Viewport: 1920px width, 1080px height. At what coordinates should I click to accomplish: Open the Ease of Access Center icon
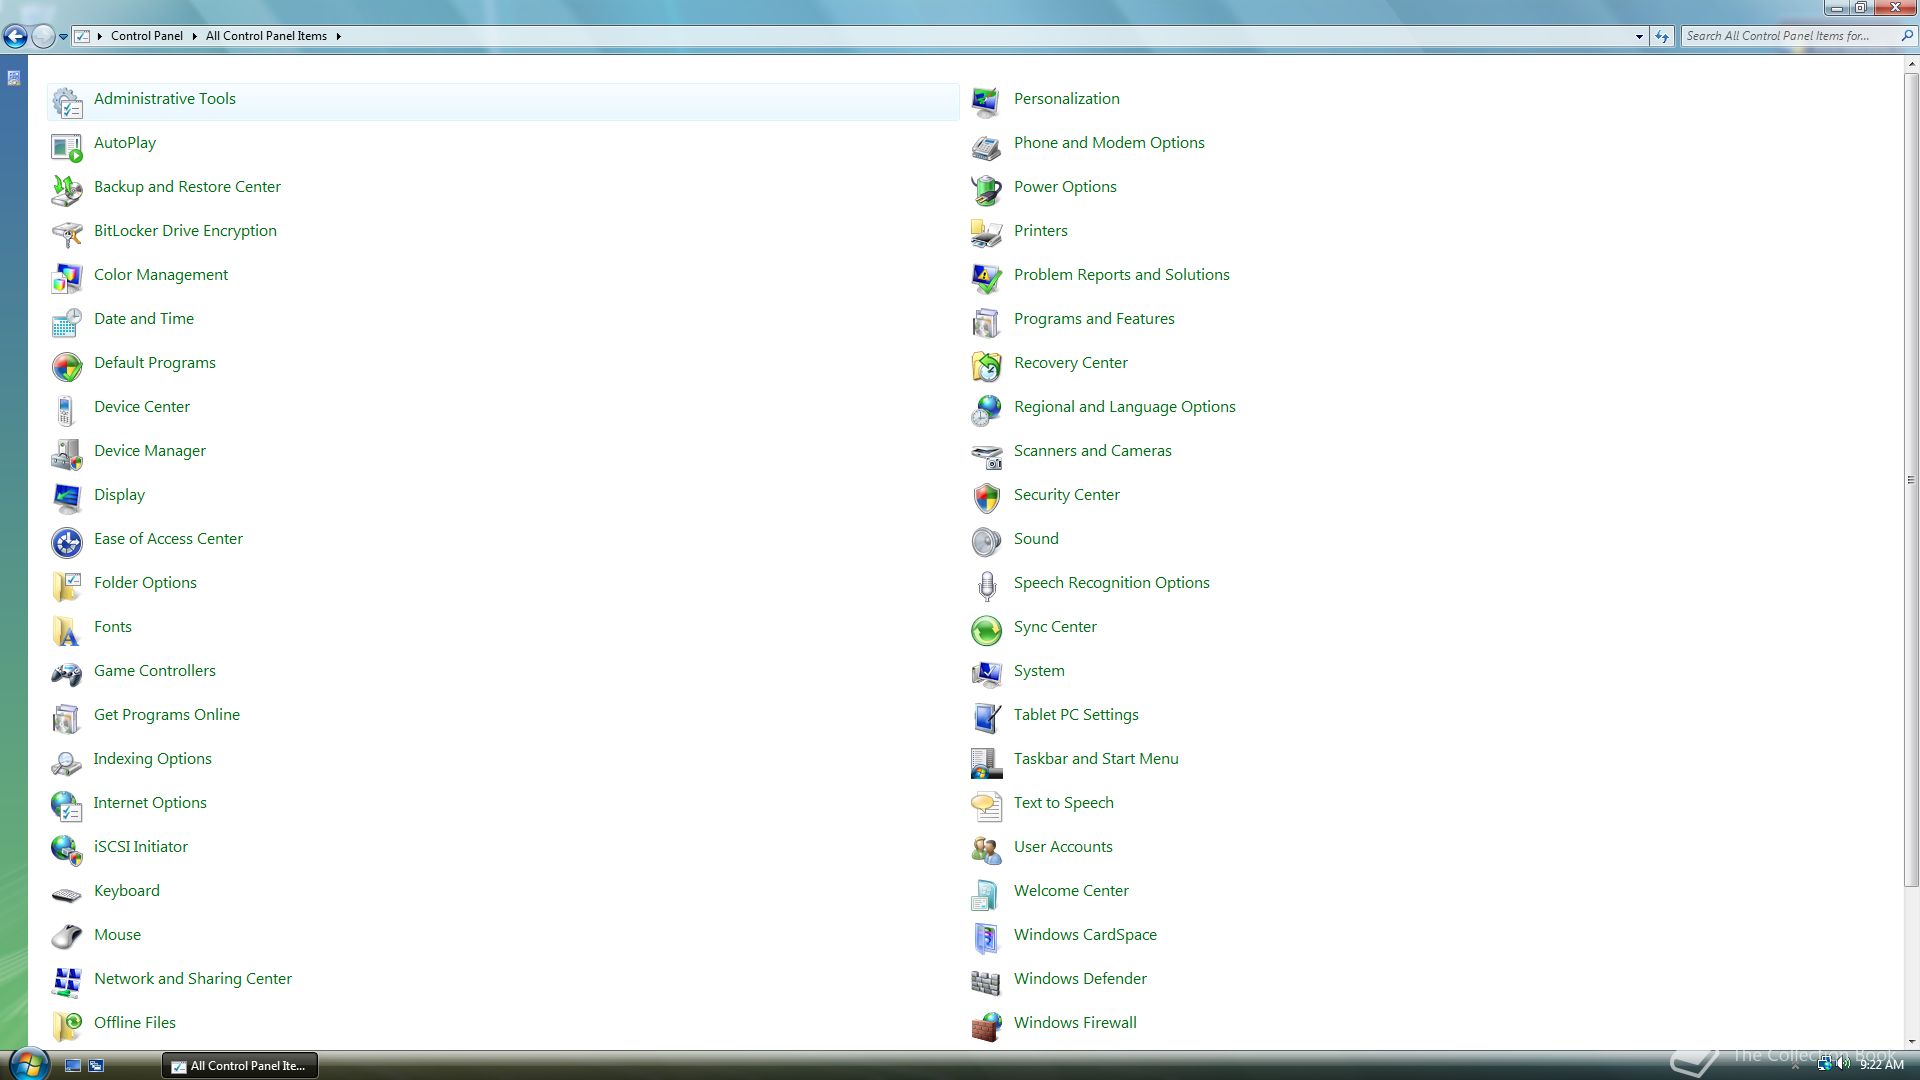[x=67, y=542]
